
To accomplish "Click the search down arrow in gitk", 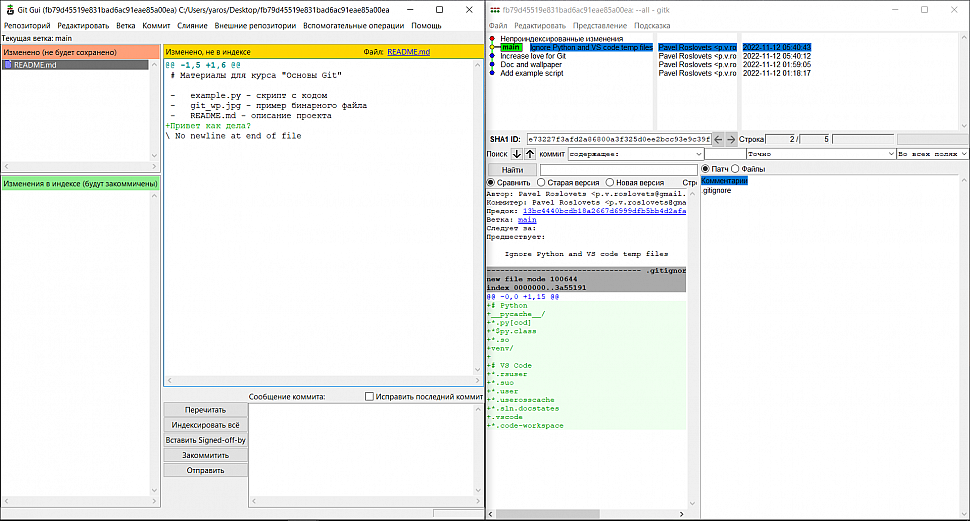I will click(x=517, y=154).
